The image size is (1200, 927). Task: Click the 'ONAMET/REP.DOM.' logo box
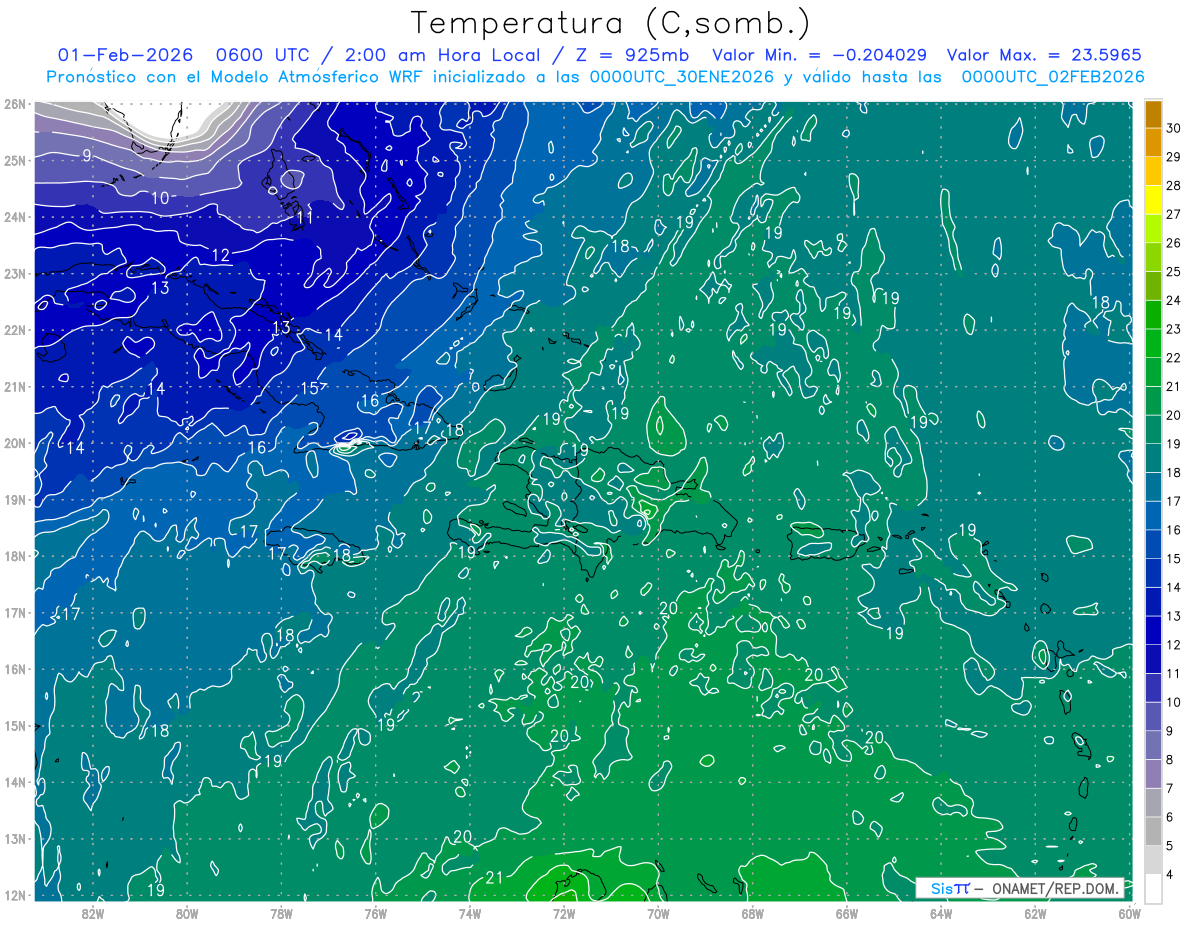pos(1019,888)
